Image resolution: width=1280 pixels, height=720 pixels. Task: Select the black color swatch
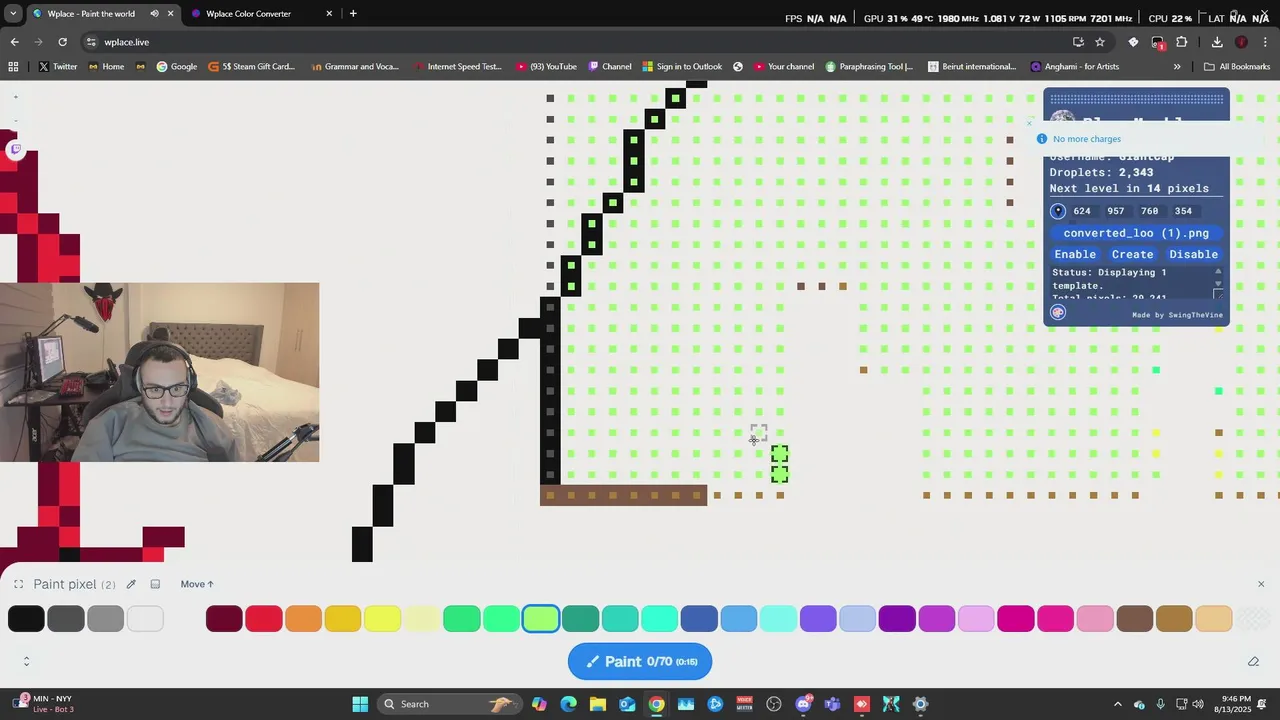pos(26,619)
